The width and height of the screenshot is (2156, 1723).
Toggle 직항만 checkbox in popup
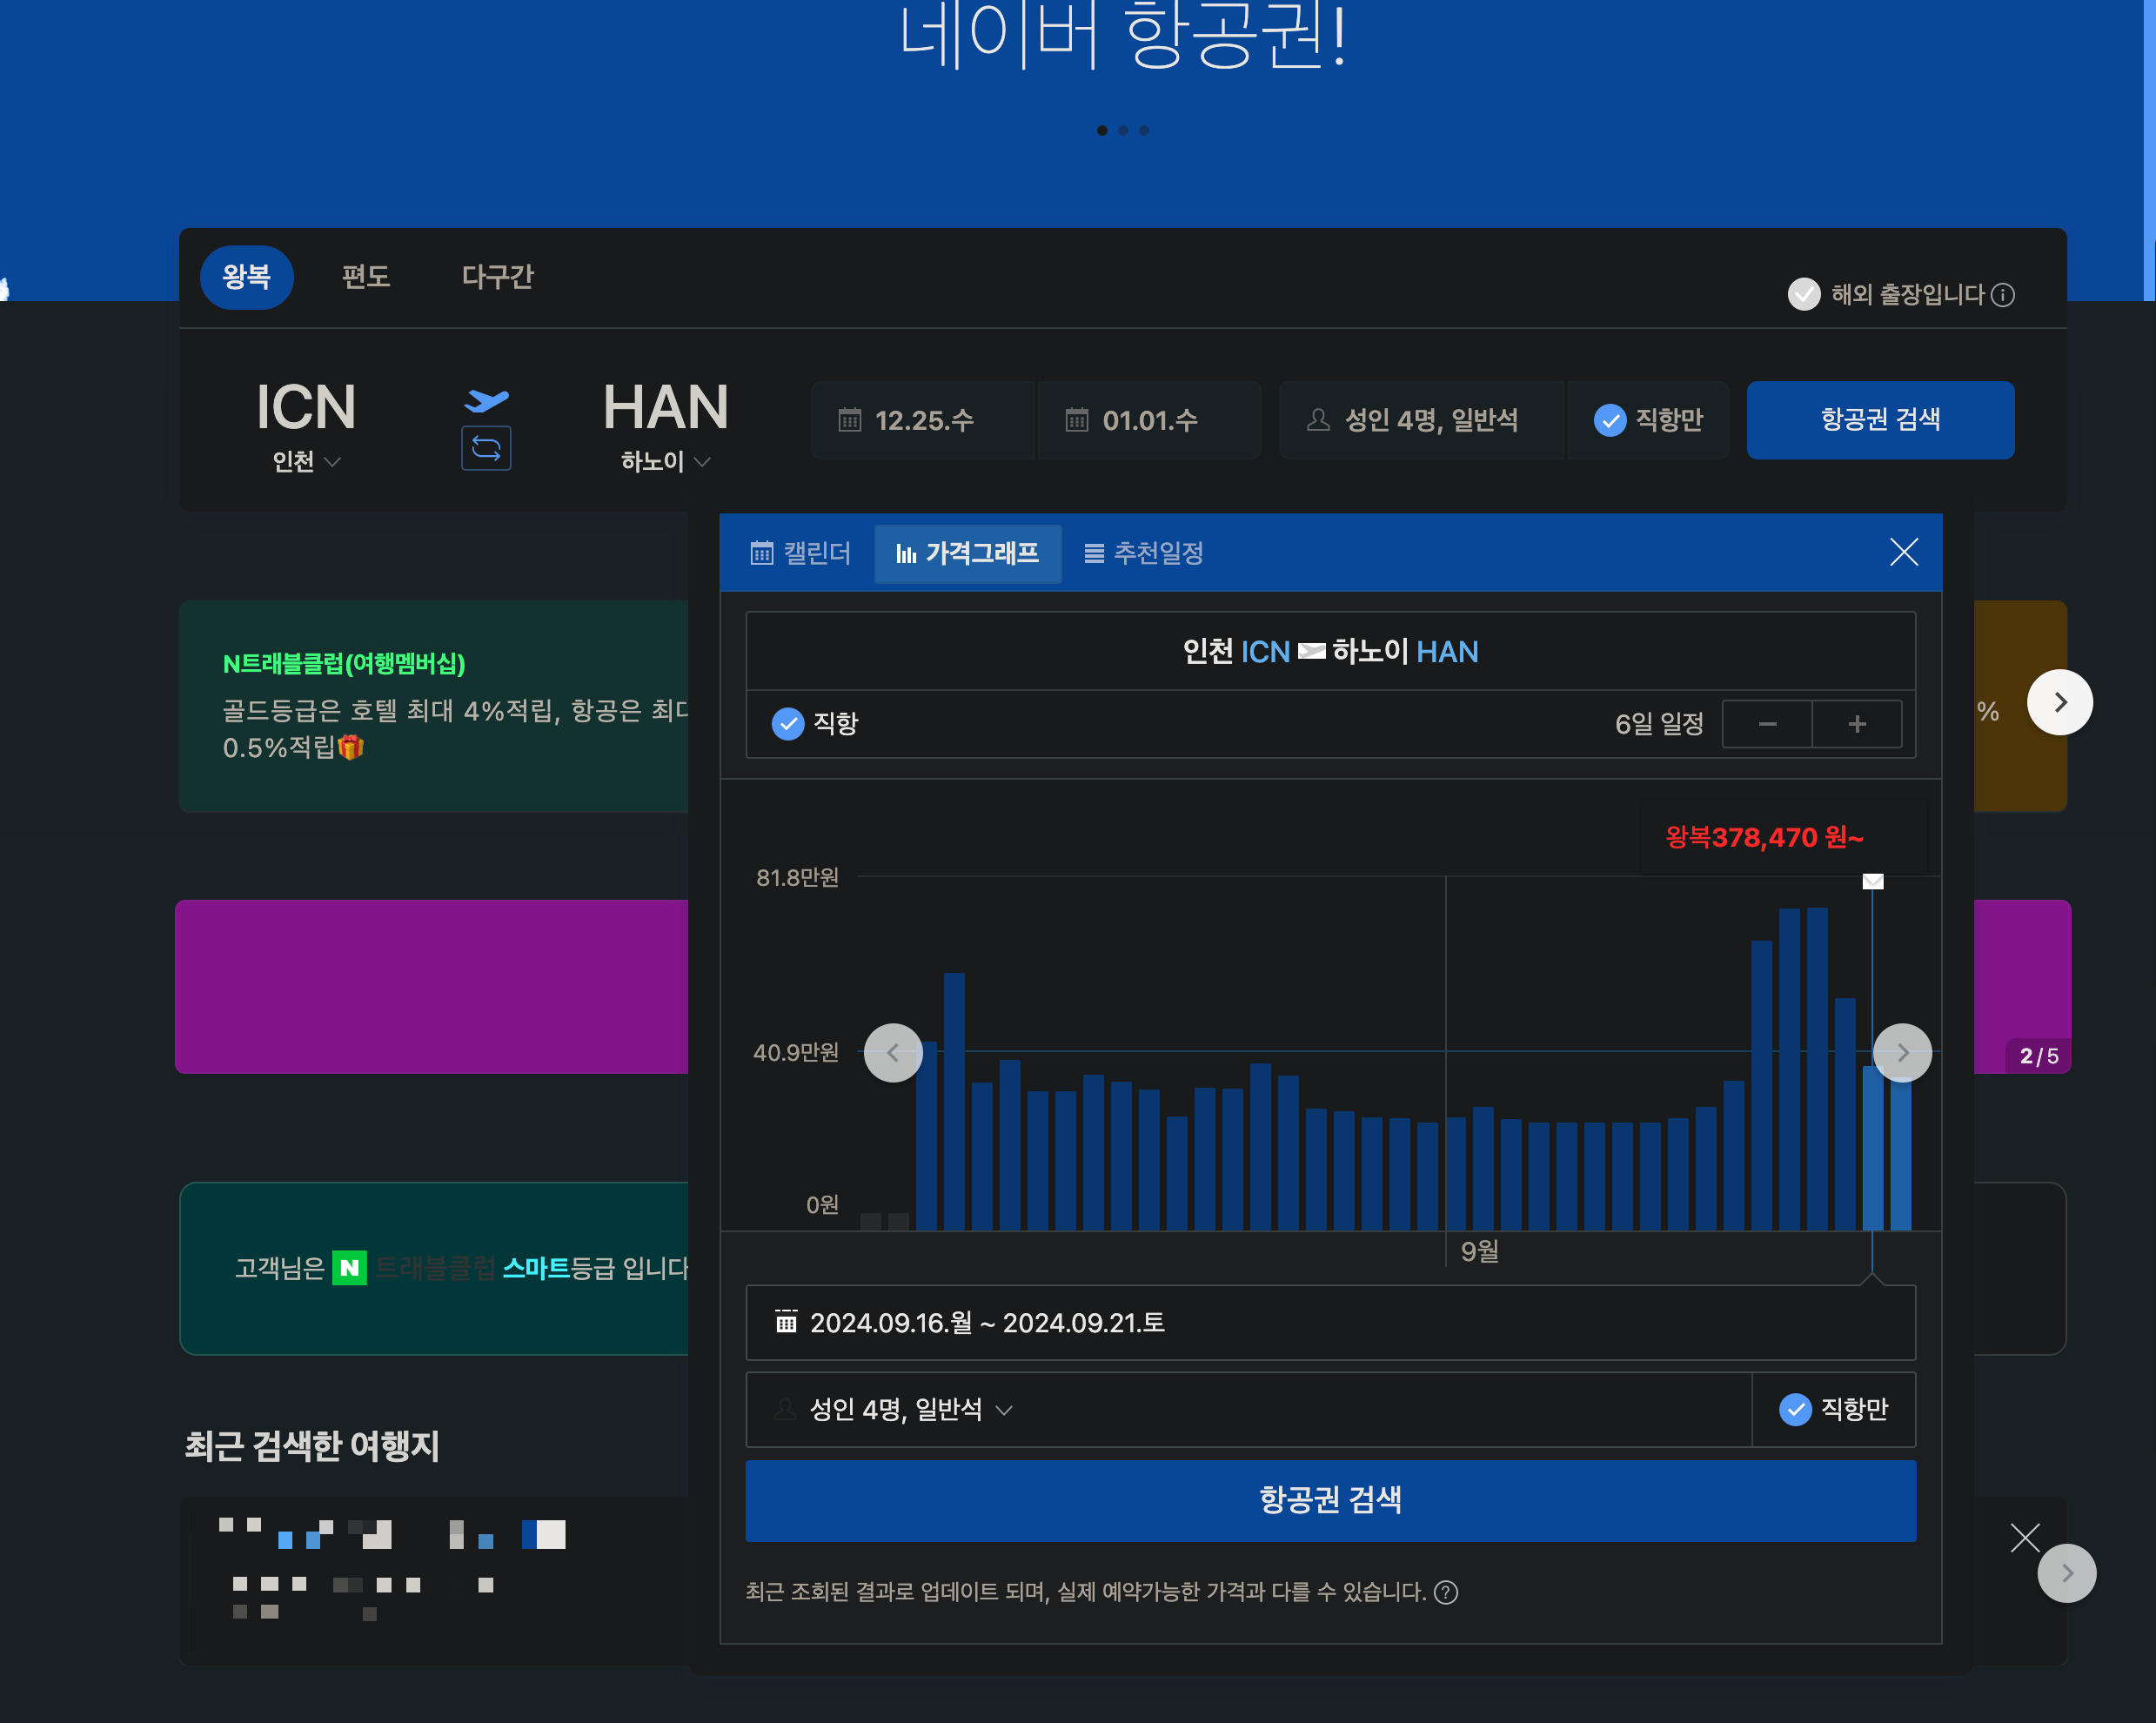1834,1409
